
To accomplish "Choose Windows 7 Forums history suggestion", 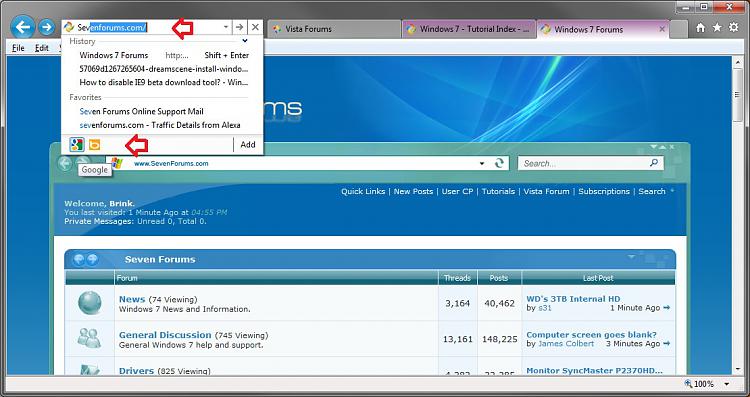I will click(163, 55).
